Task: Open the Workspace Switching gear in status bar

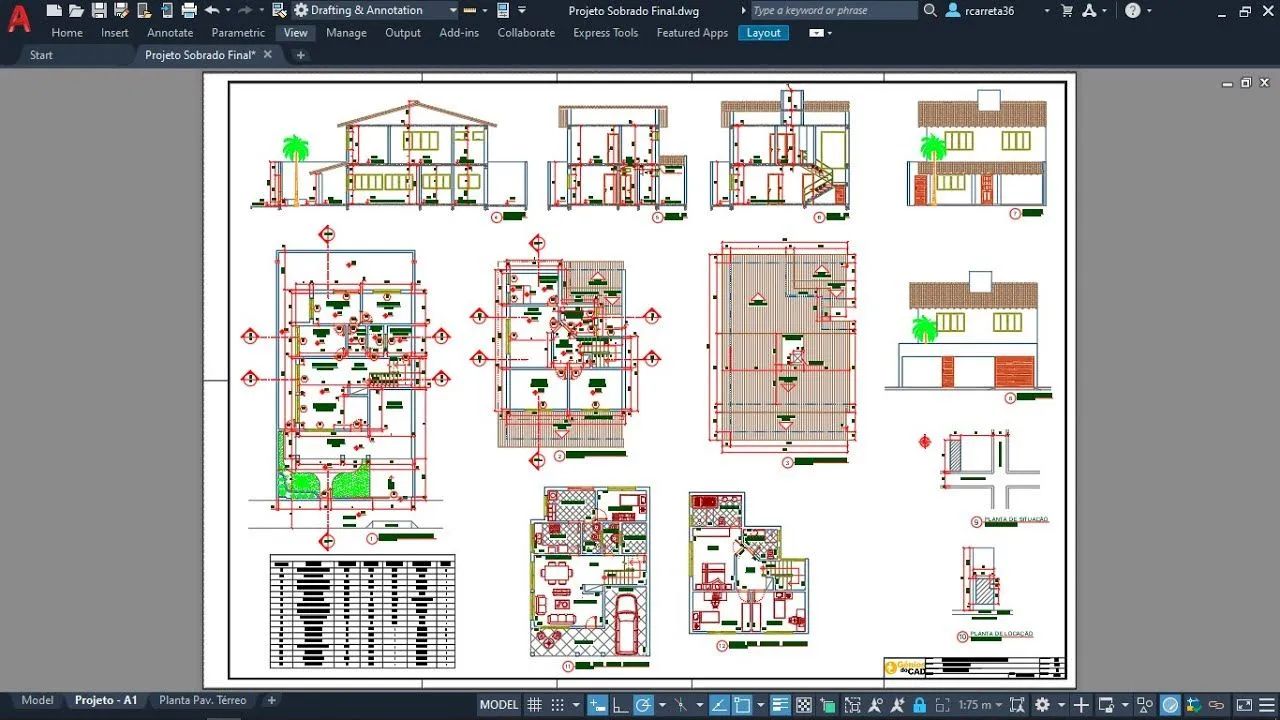Action: tap(1042, 704)
